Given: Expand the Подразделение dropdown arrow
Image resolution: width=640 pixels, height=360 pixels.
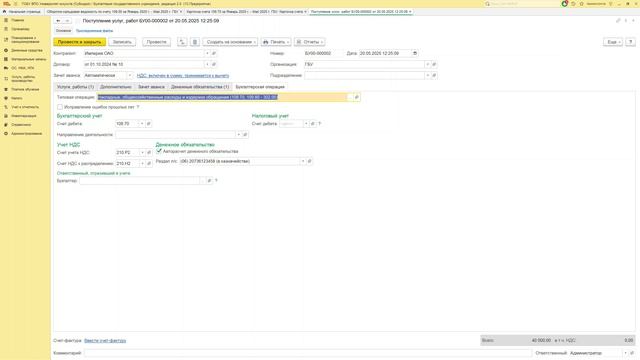Looking at the screenshot, I should (427, 76).
